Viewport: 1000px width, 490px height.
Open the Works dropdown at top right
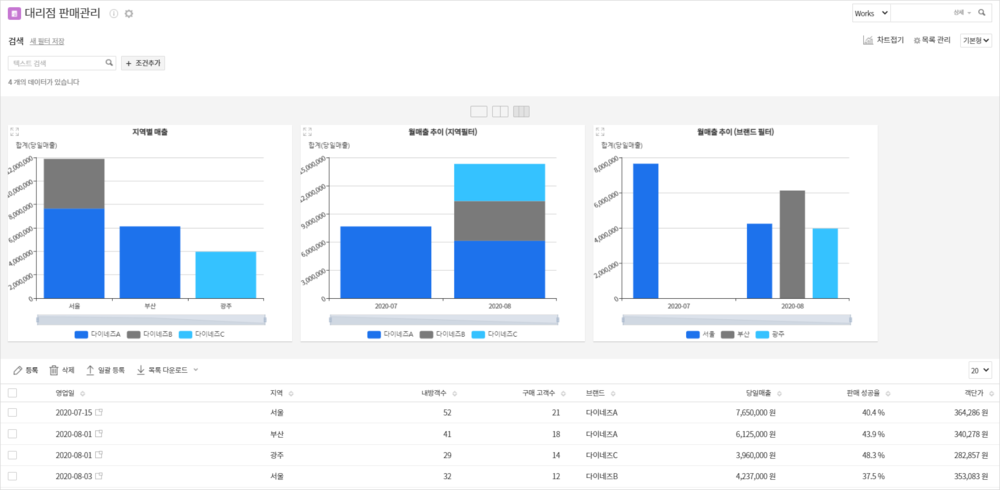point(871,13)
